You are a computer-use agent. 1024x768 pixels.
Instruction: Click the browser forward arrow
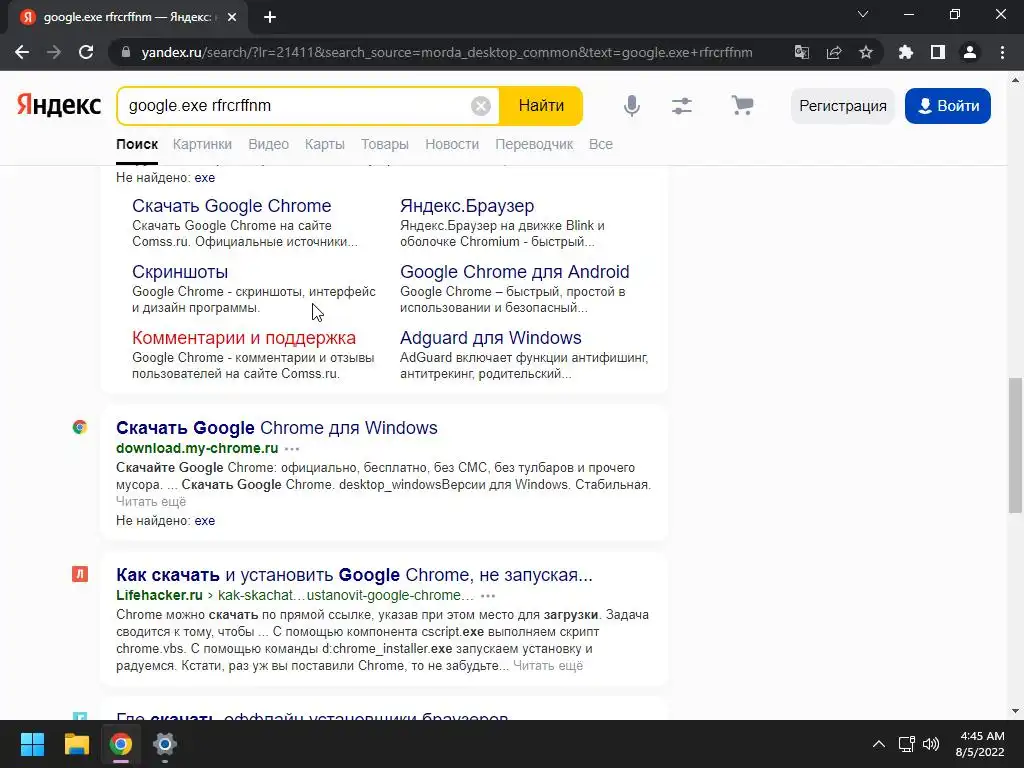54,52
